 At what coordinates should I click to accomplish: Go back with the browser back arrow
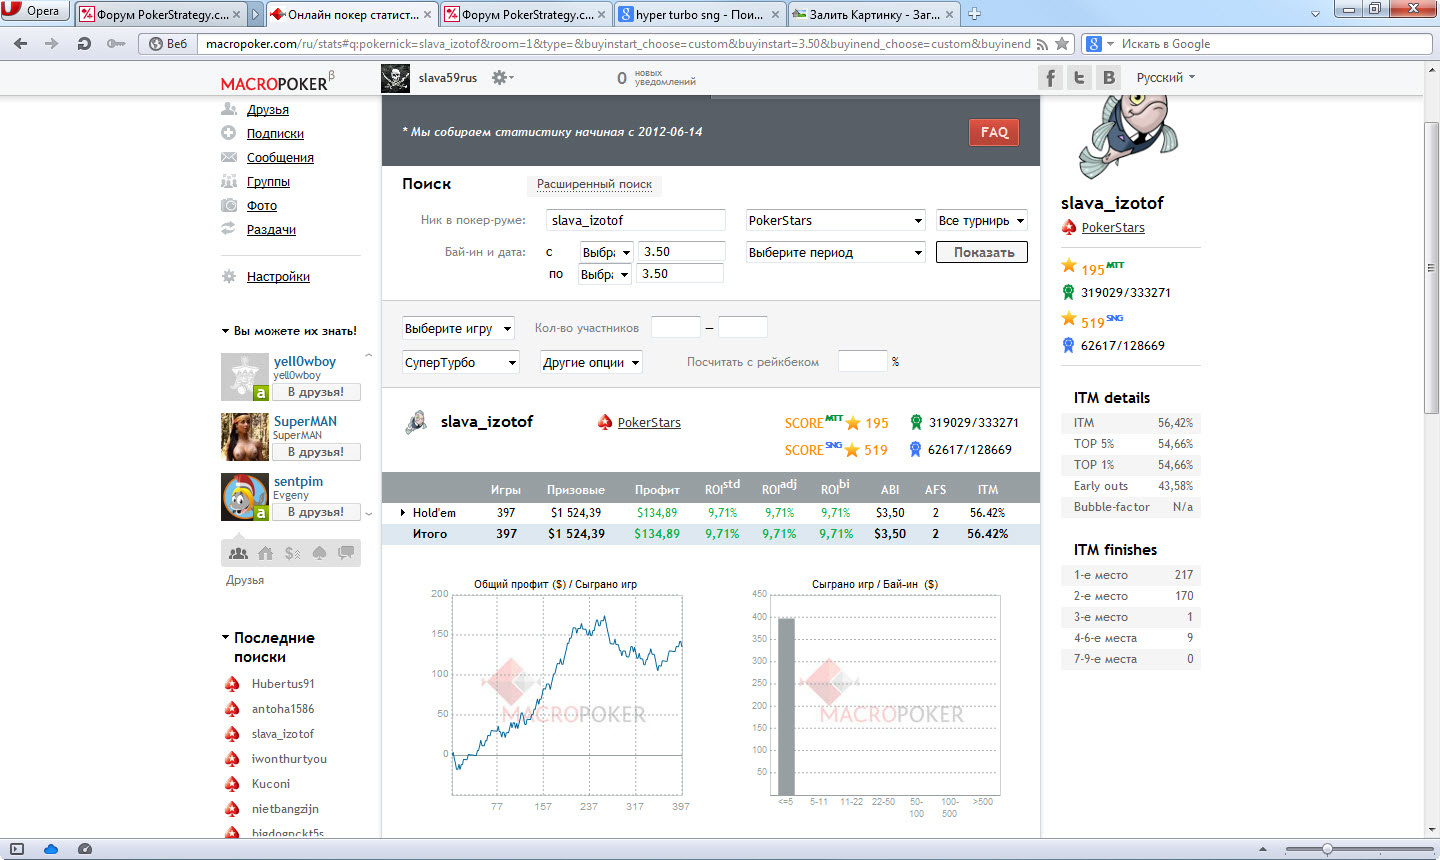pyautogui.click(x=21, y=44)
